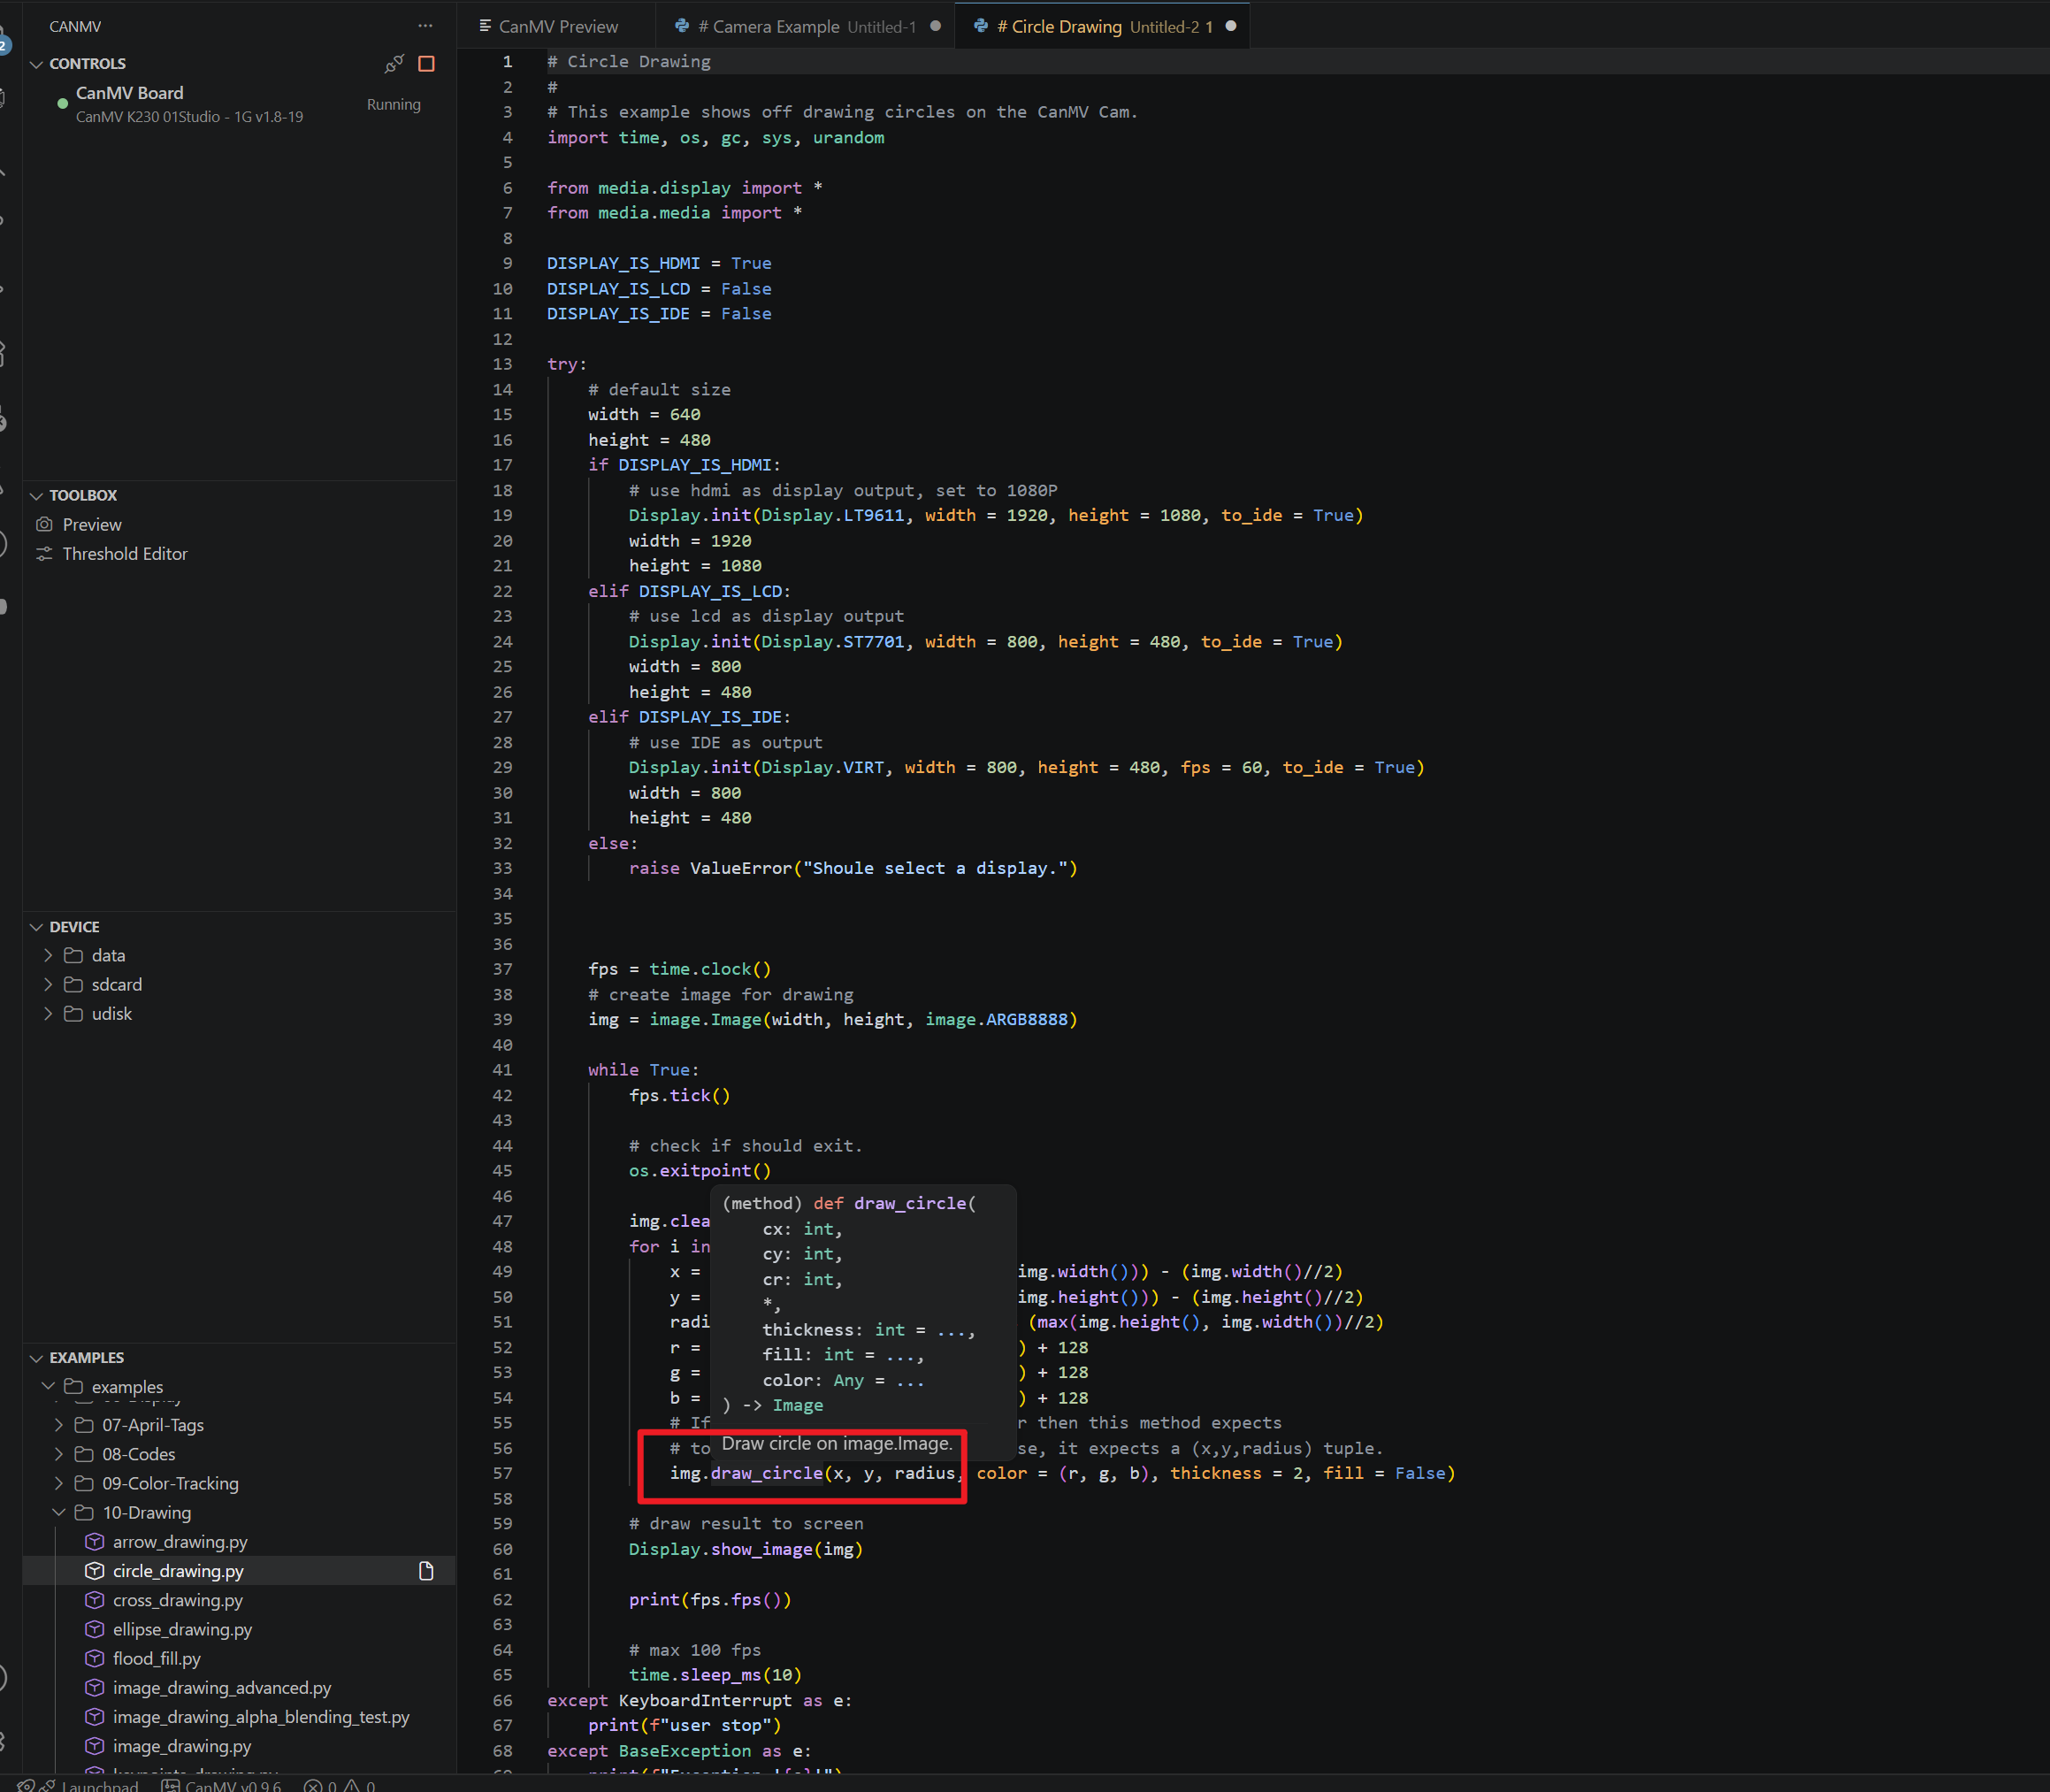Collapse the 10-Drawing folder chevron

coord(59,1512)
